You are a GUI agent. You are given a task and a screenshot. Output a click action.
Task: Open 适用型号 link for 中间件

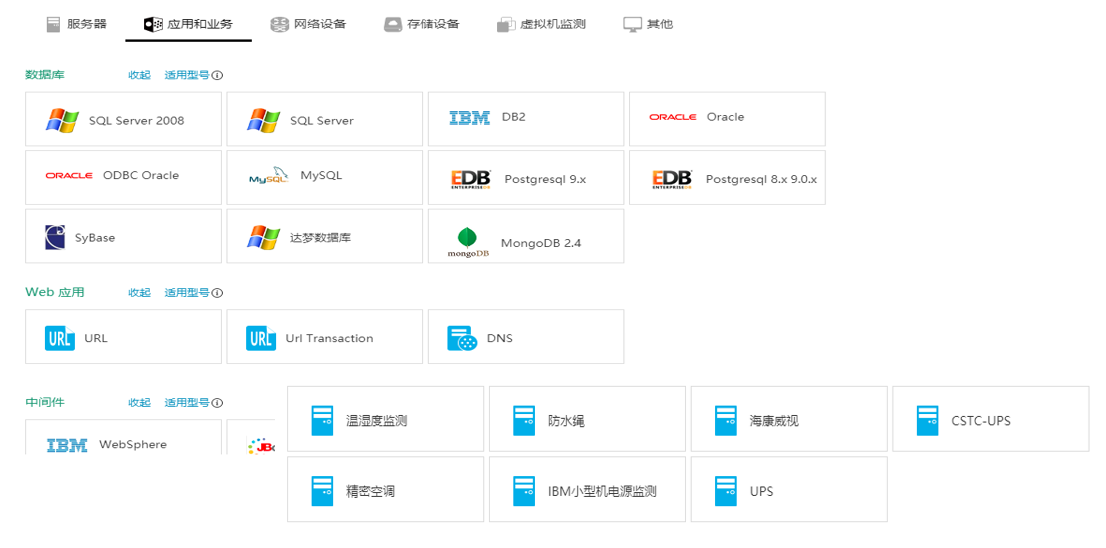tap(187, 402)
